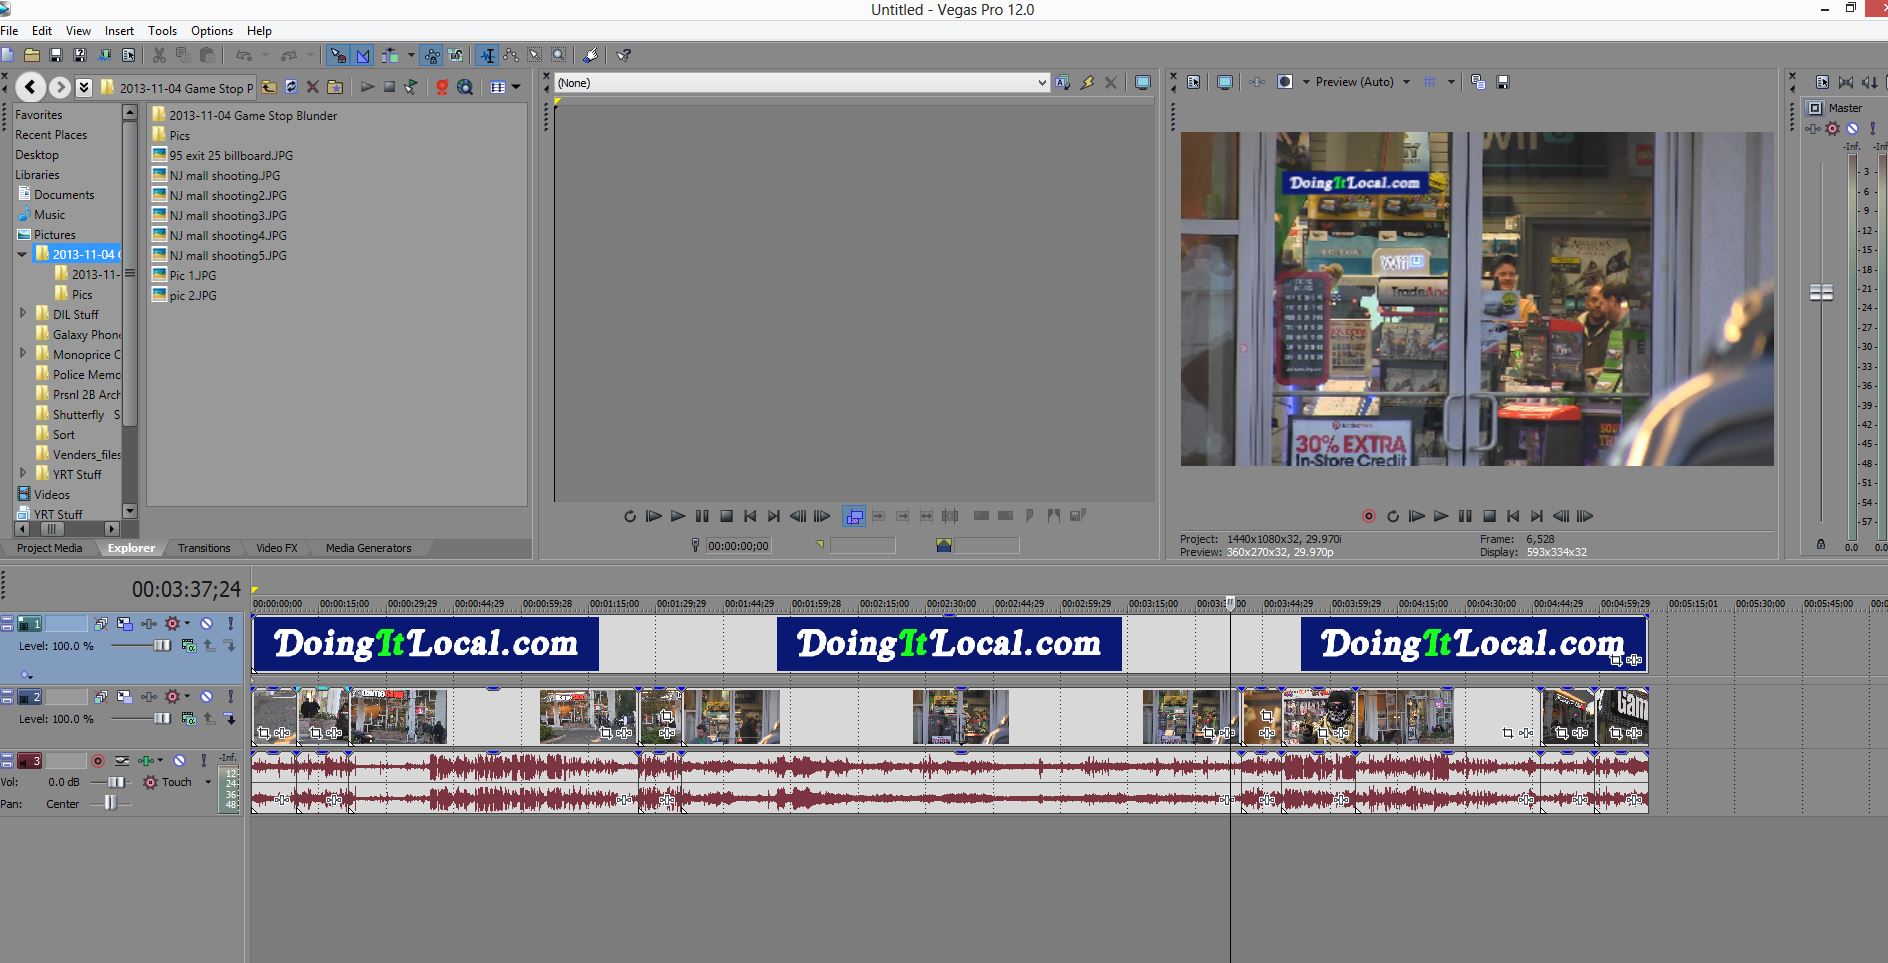
Task: Solo video track 2
Action: pos(230,697)
